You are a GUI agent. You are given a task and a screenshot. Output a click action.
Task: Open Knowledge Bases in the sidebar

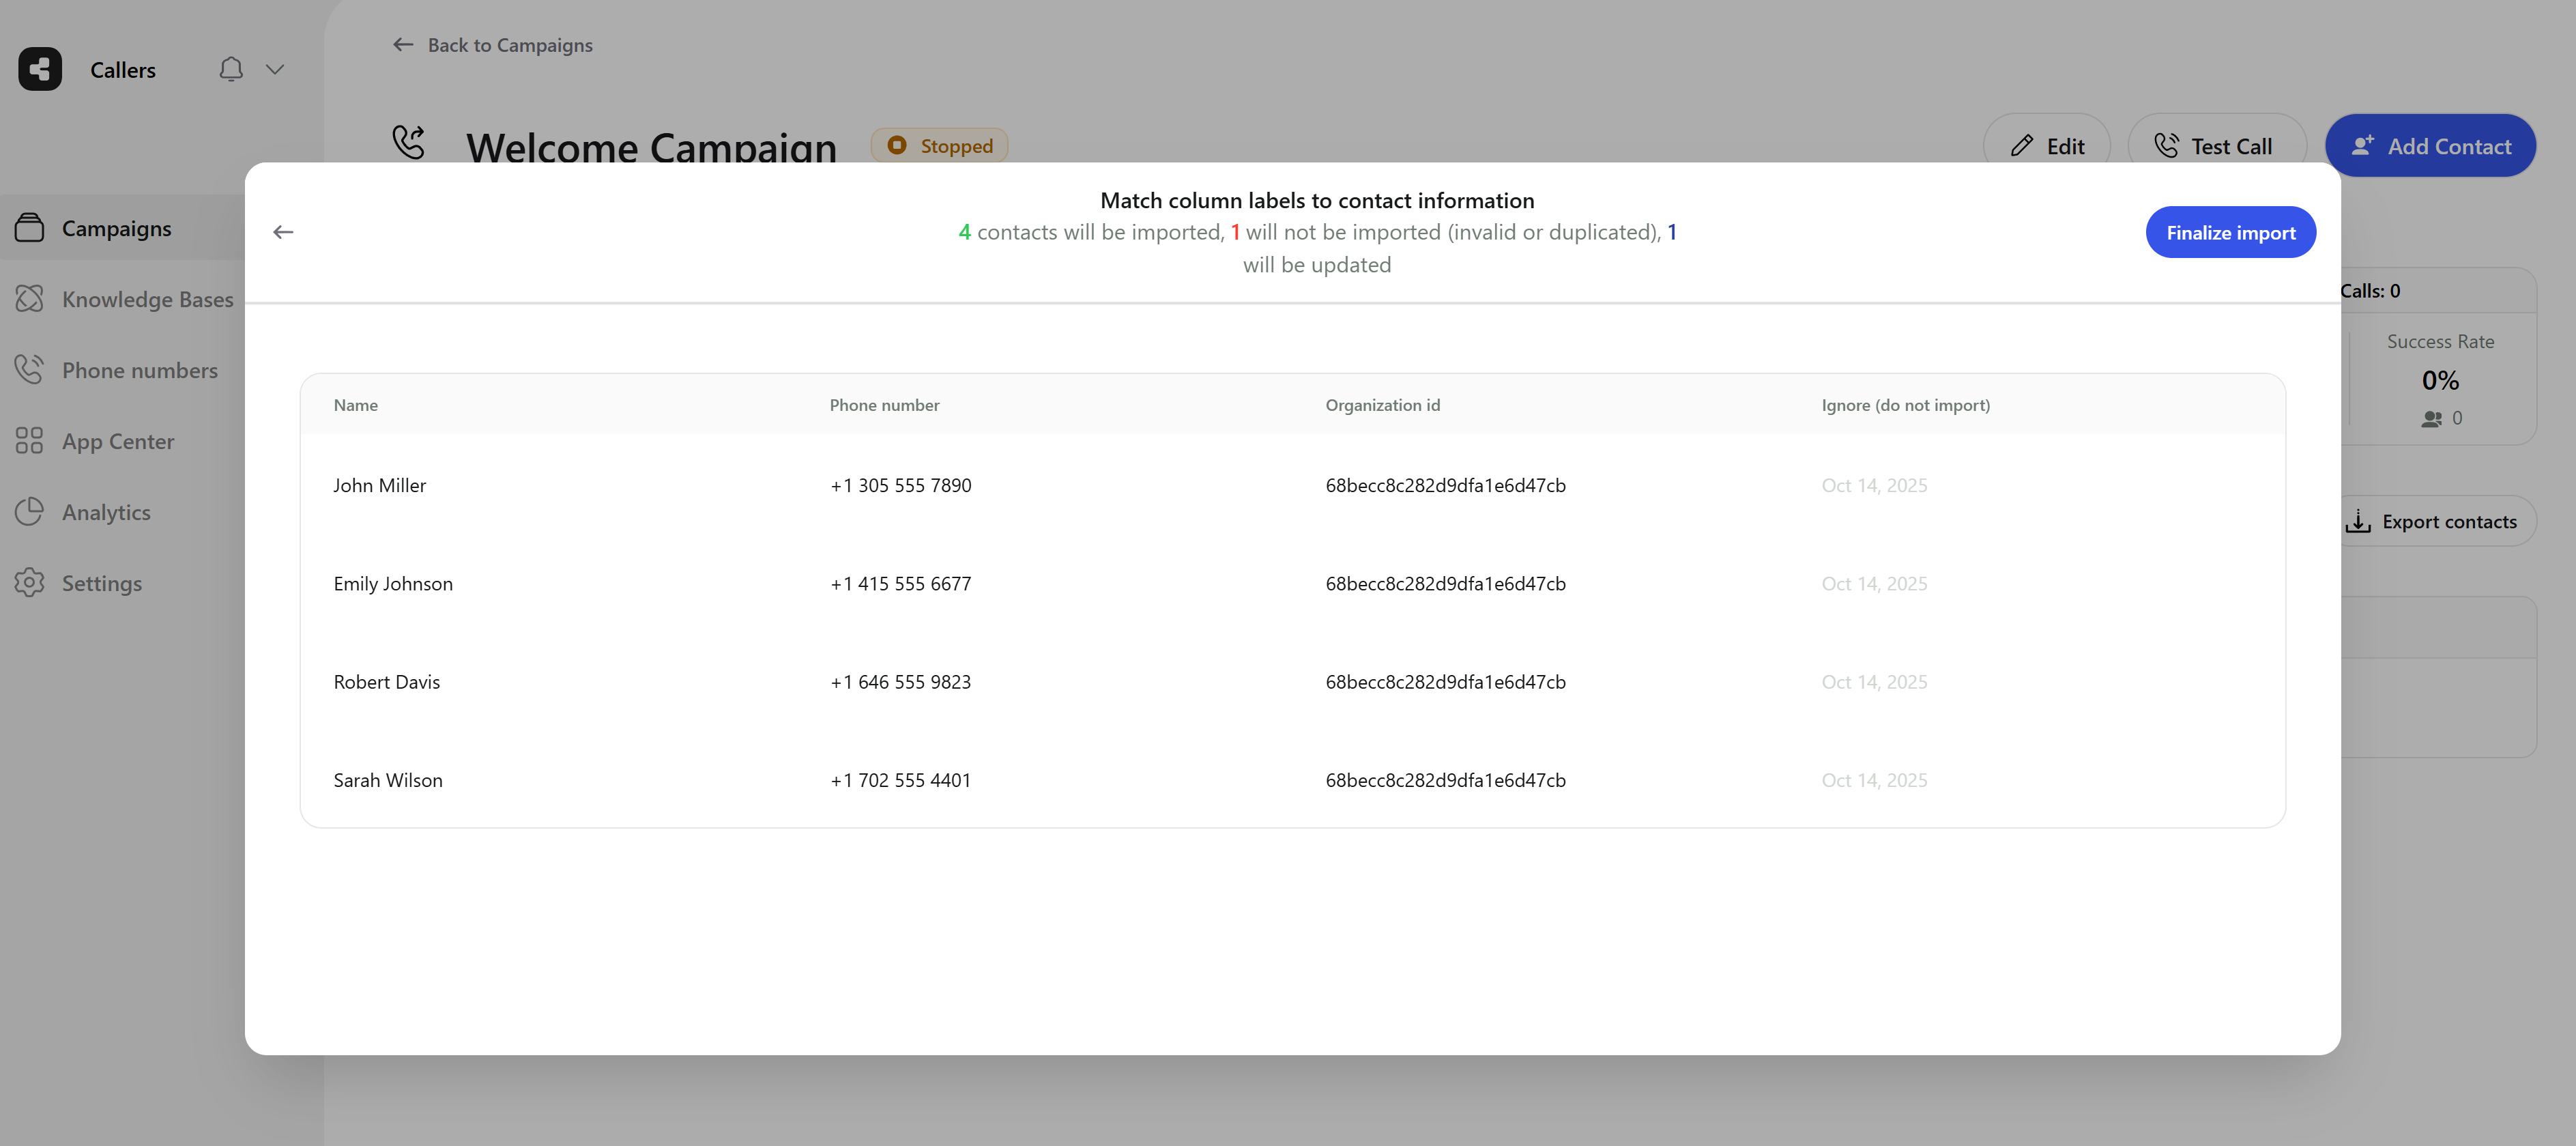click(147, 299)
